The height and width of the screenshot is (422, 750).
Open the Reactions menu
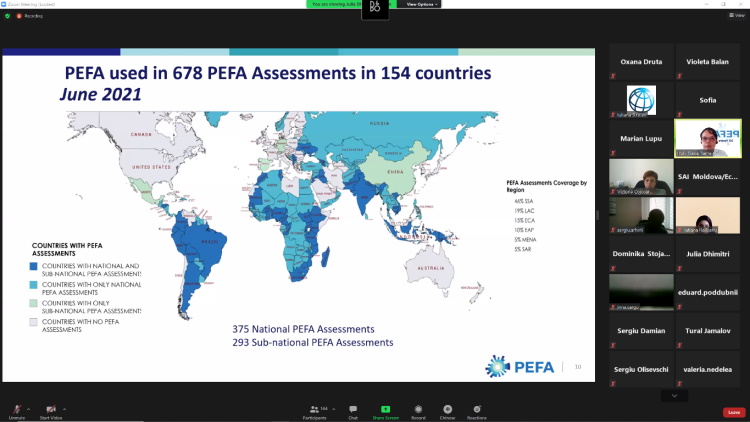[477, 411]
